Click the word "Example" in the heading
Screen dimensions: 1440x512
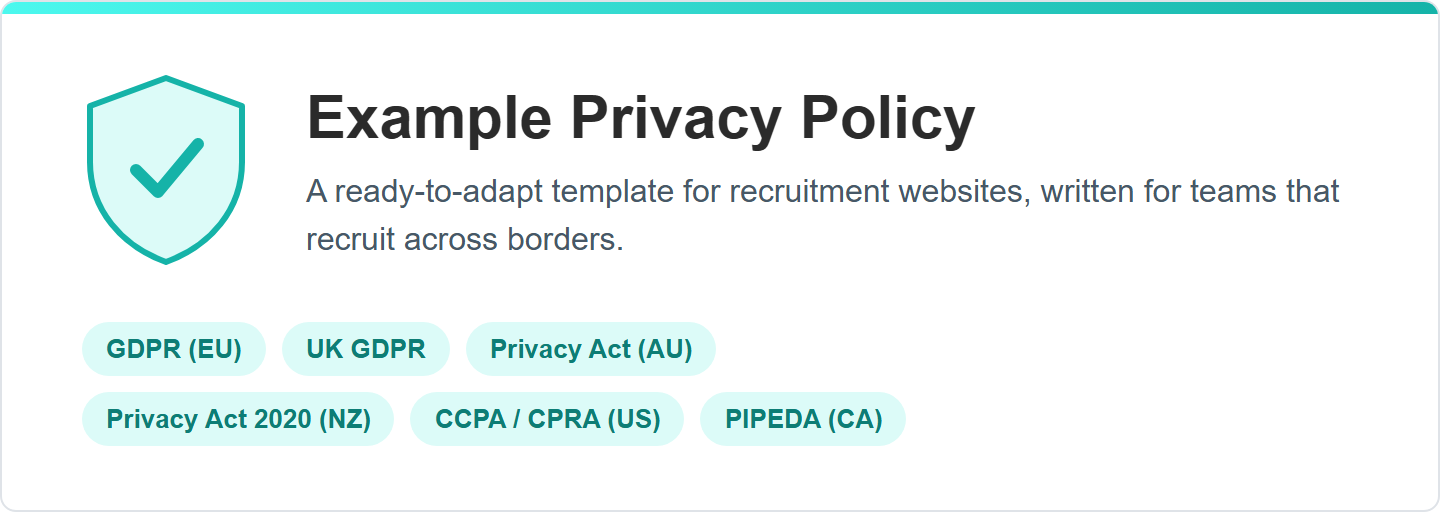(429, 118)
